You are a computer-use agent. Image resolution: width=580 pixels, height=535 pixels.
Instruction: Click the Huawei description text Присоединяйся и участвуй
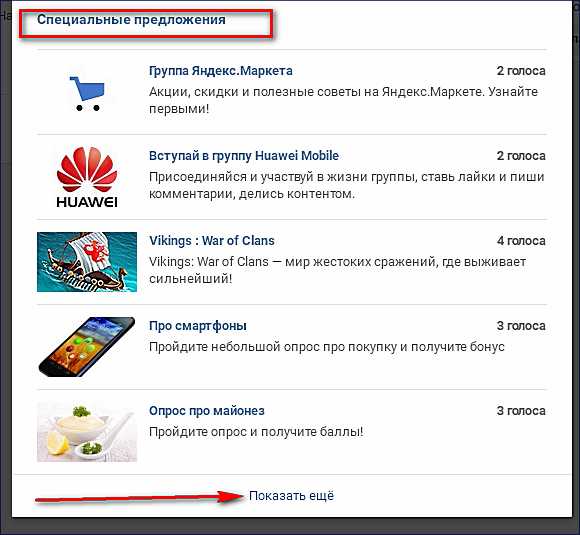(347, 185)
